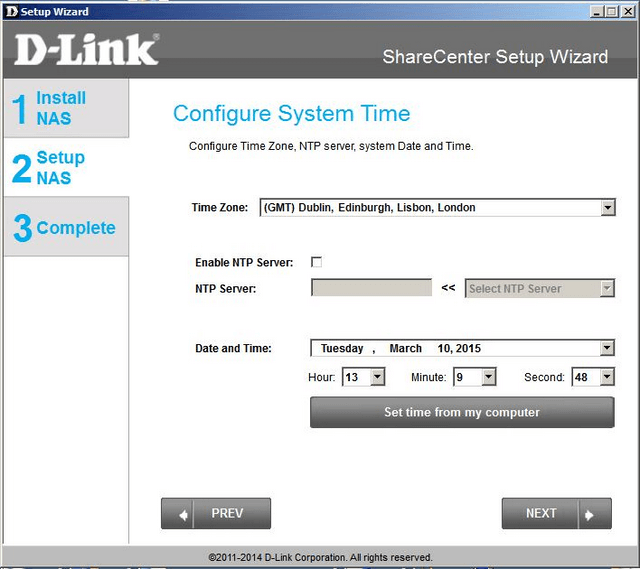This screenshot has height=569, width=640.
Task: Open the Time Zone dropdown
Action: [x=608, y=207]
